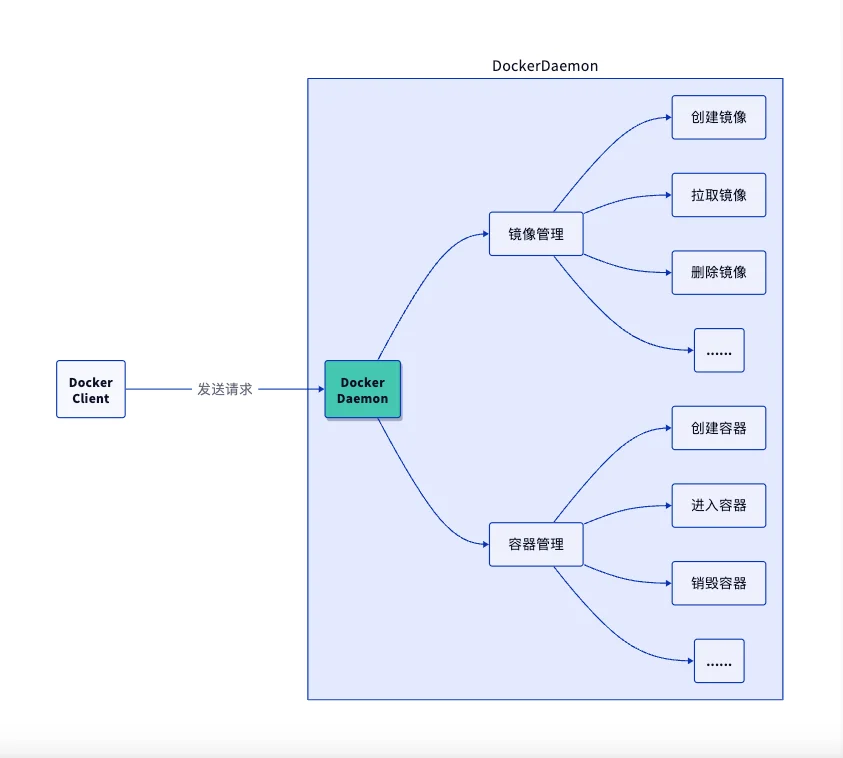Select the ellipsis box below 销毁容器

(x=719, y=661)
